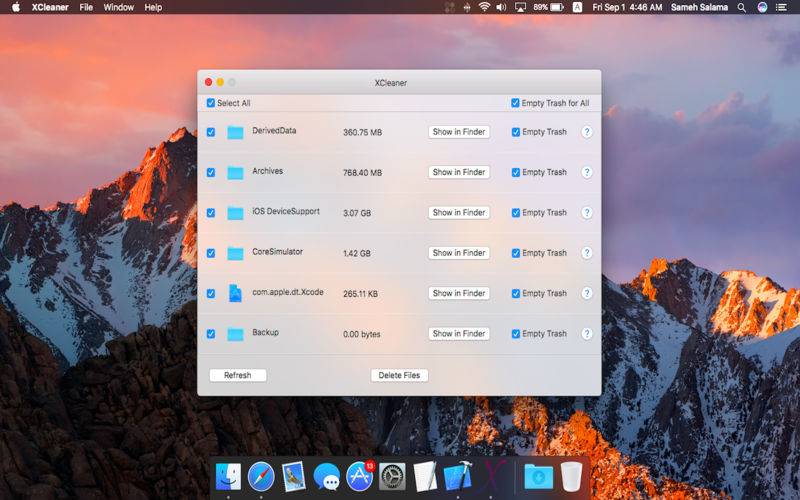
Task: Launch Safari from the Dock
Action: point(261,477)
